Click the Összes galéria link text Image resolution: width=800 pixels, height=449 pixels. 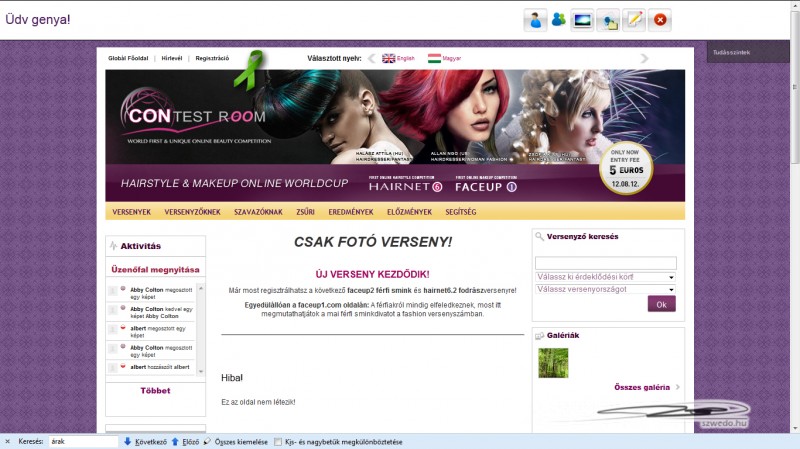(642, 387)
